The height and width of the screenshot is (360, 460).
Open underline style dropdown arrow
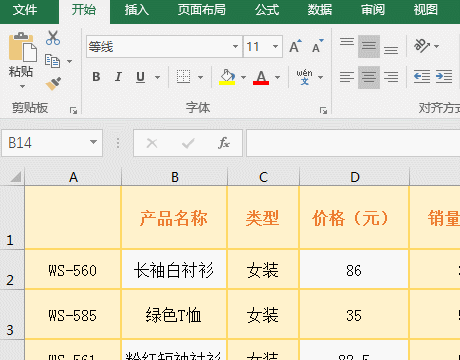(157, 77)
